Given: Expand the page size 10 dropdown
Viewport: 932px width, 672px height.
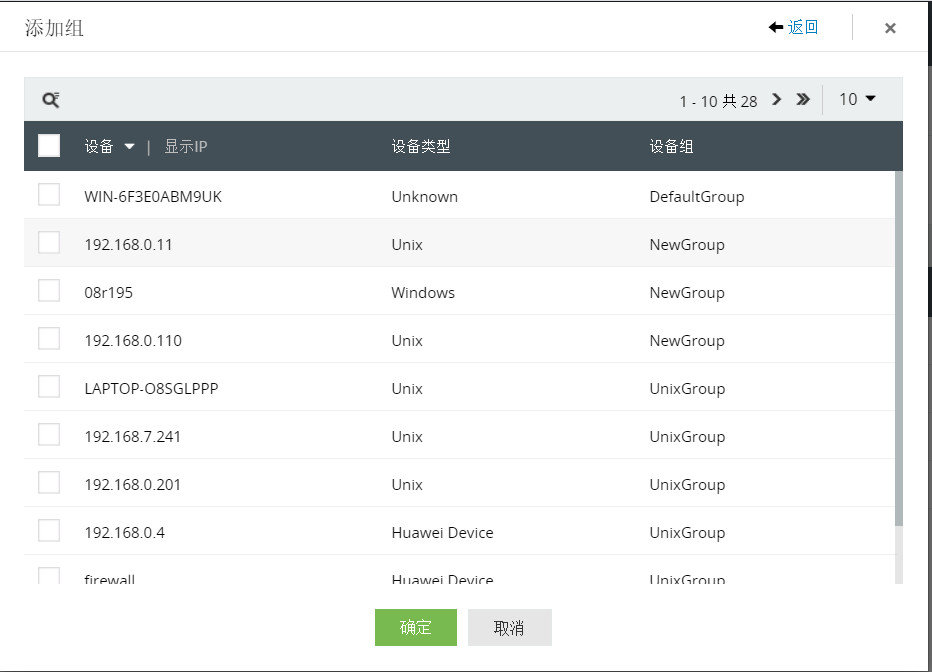Looking at the screenshot, I should [857, 99].
